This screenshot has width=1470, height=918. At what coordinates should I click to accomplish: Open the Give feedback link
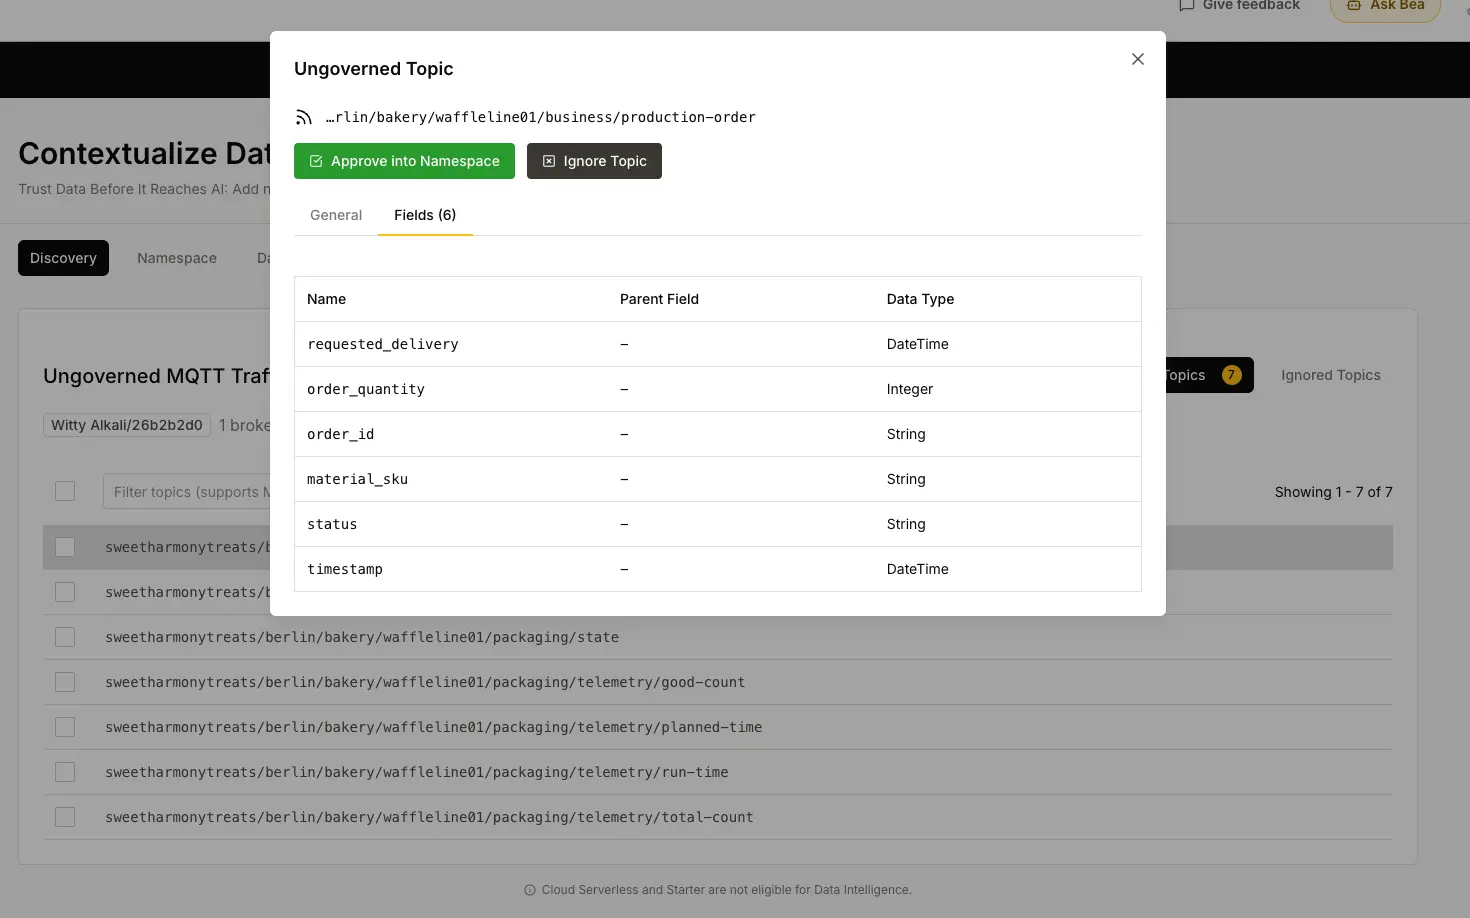coord(1240,5)
